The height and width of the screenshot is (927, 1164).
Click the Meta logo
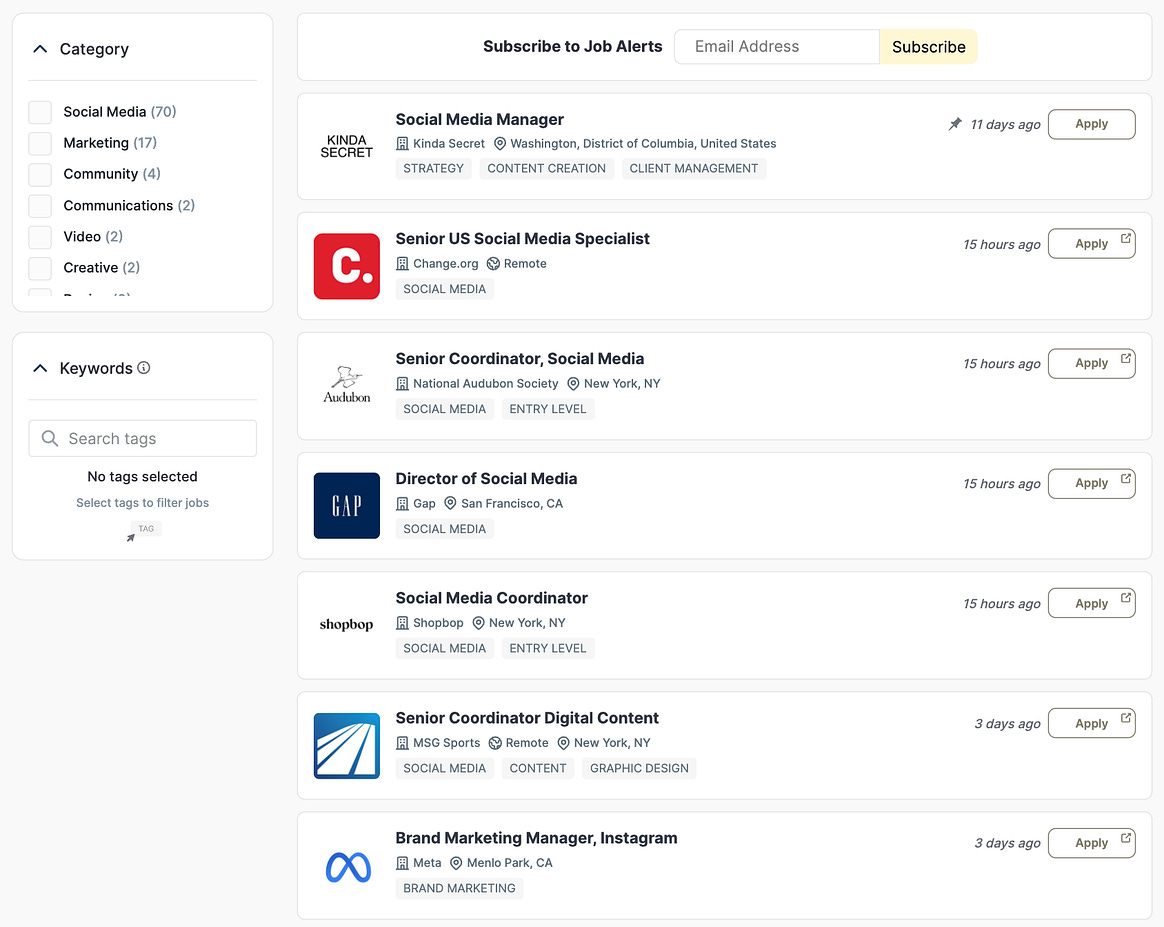[348, 867]
